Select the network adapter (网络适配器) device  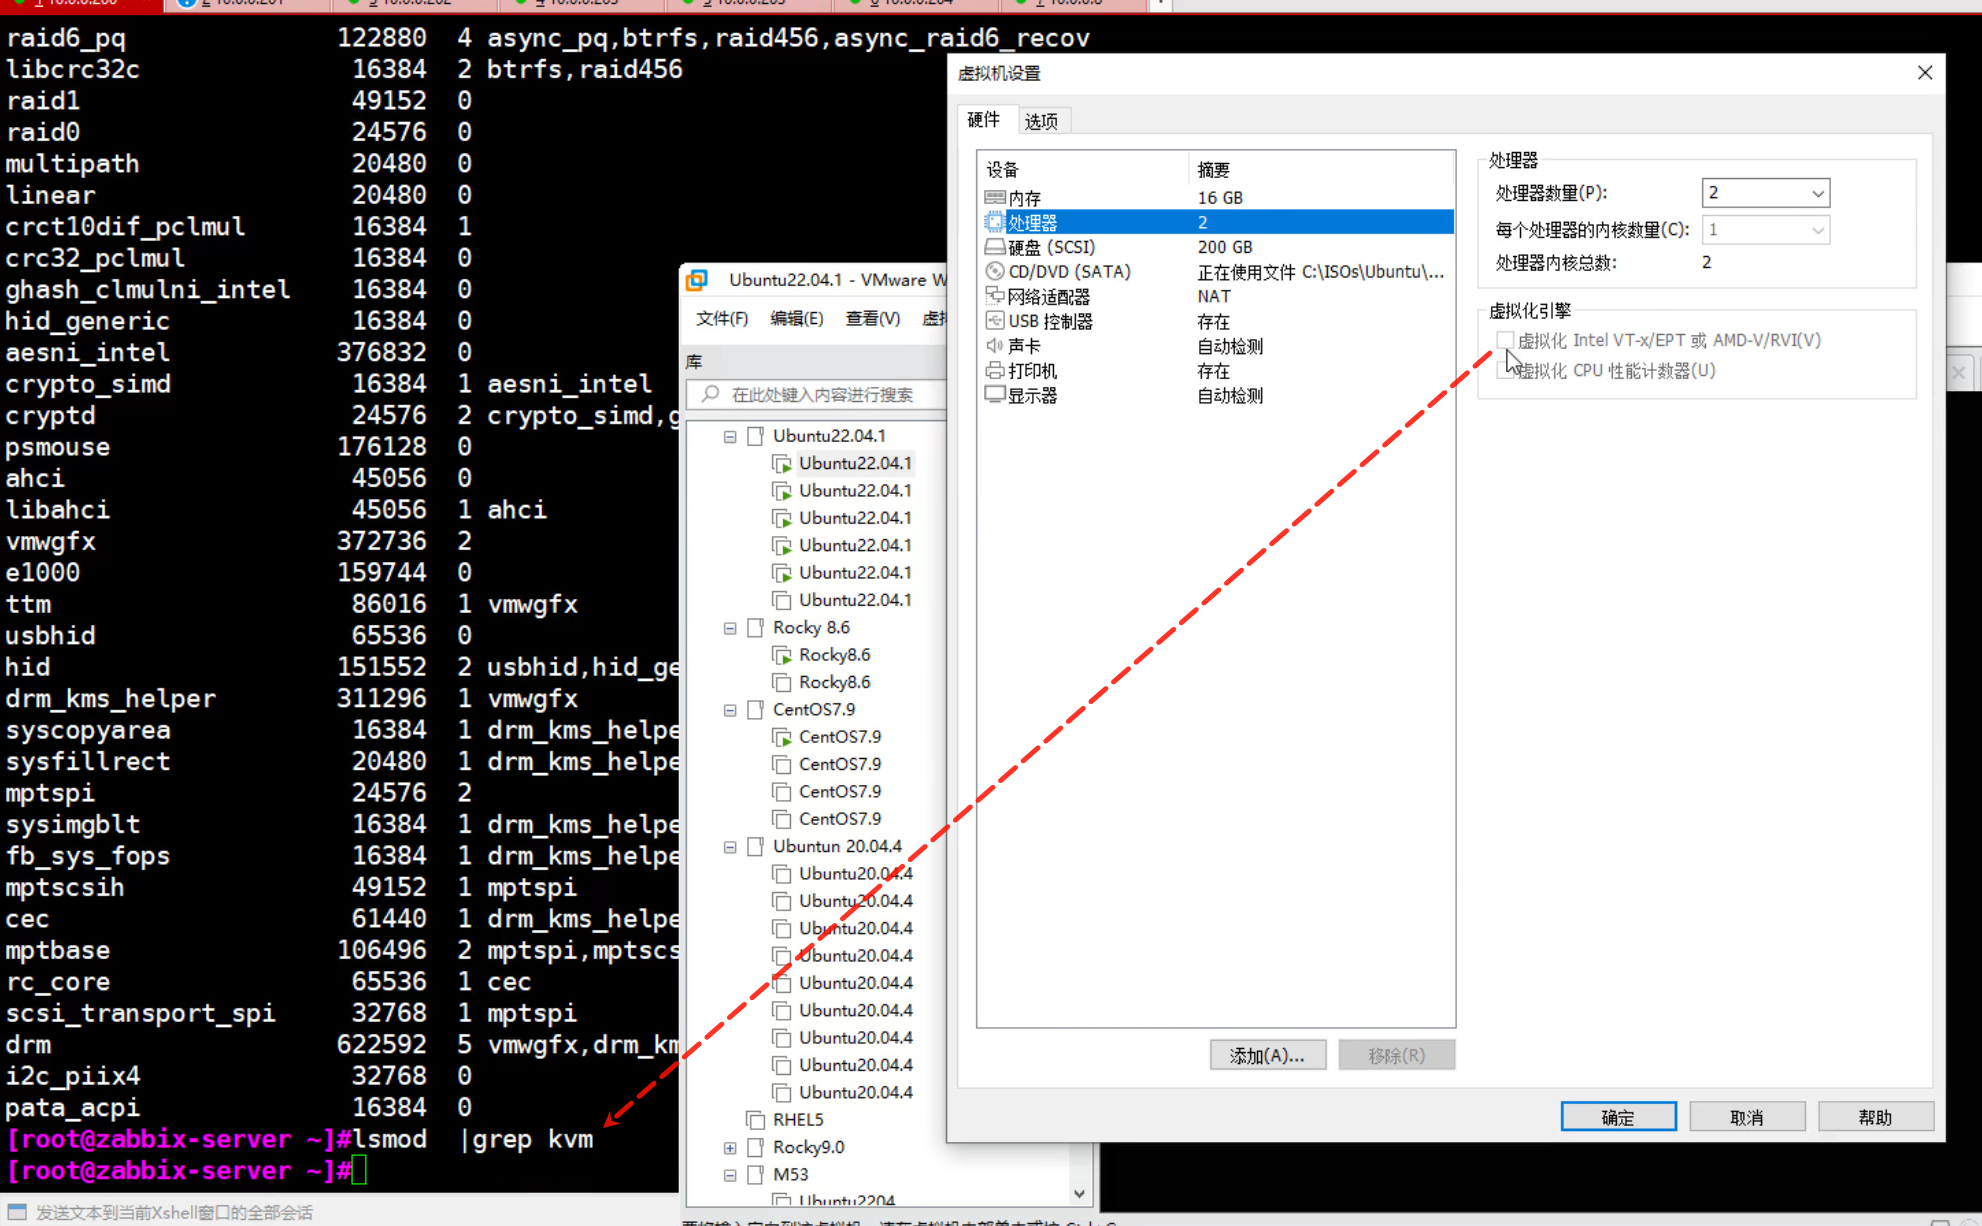click(1048, 297)
